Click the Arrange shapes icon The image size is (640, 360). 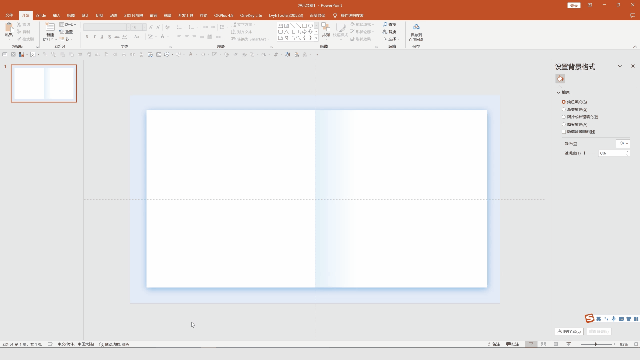[x=325, y=28]
